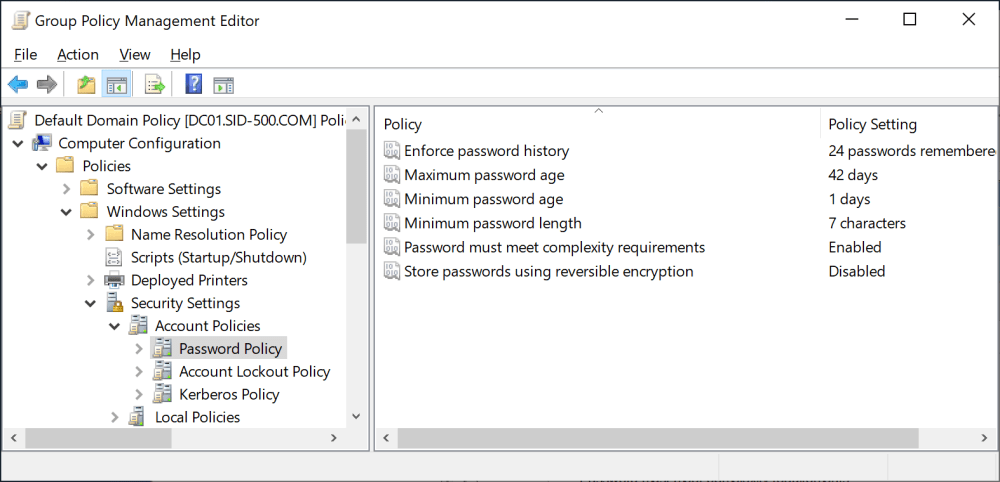Click the Policy Setting column header
Viewport: 1000px width, 482px height.
click(872, 124)
